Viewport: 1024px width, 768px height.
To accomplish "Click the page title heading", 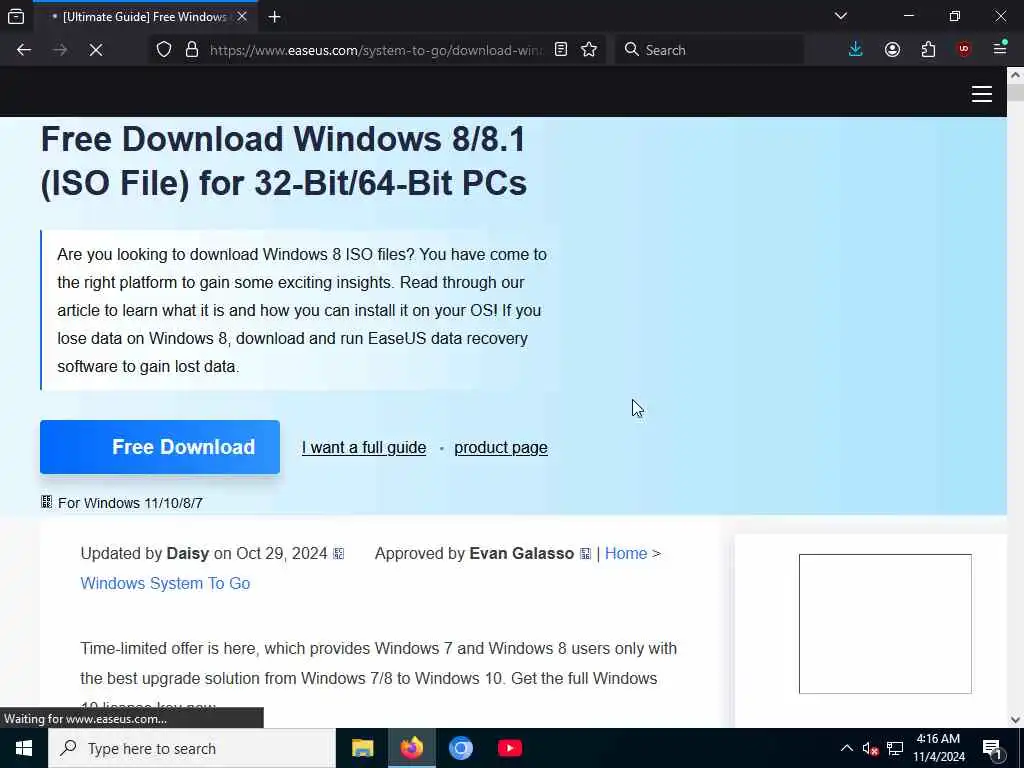I will 283,161.
